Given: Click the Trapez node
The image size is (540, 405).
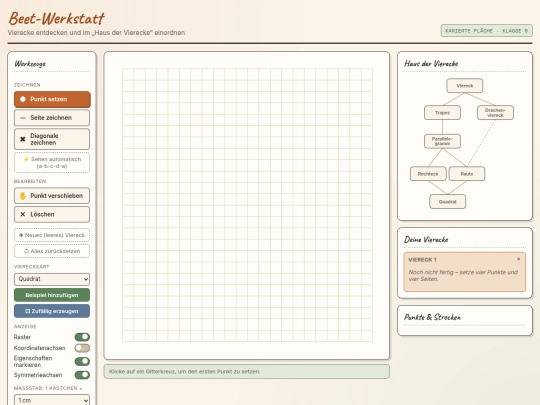Looking at the screenshot, I should [442, 113].
